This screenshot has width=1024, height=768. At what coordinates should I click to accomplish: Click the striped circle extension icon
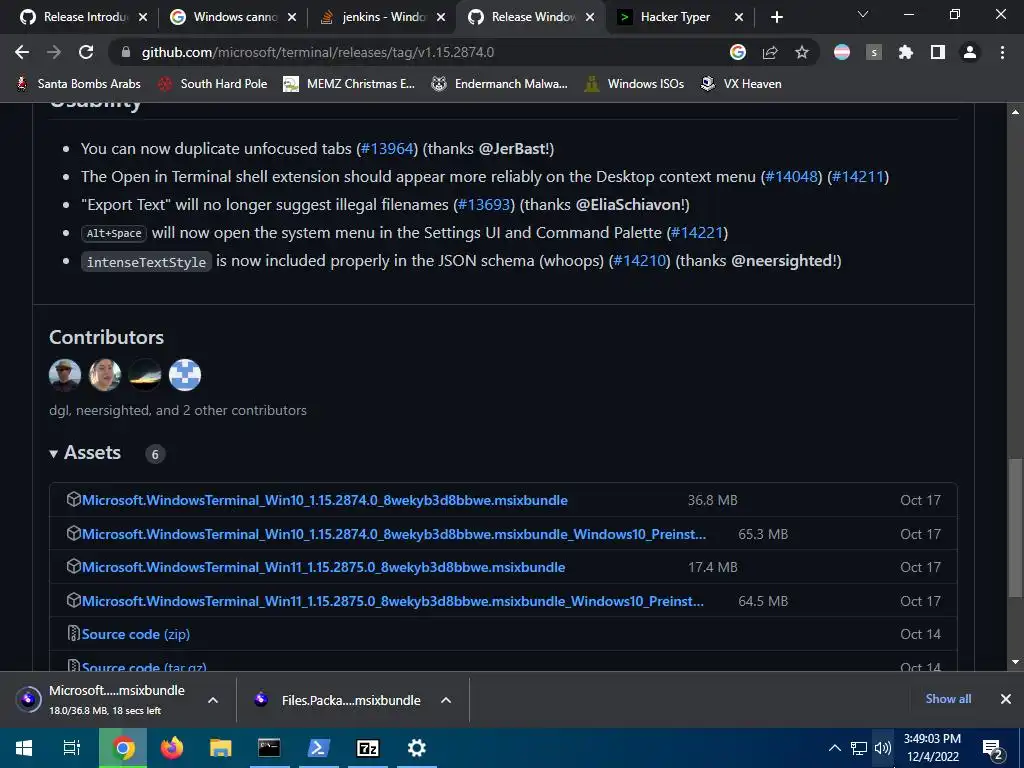coord(842,52)
